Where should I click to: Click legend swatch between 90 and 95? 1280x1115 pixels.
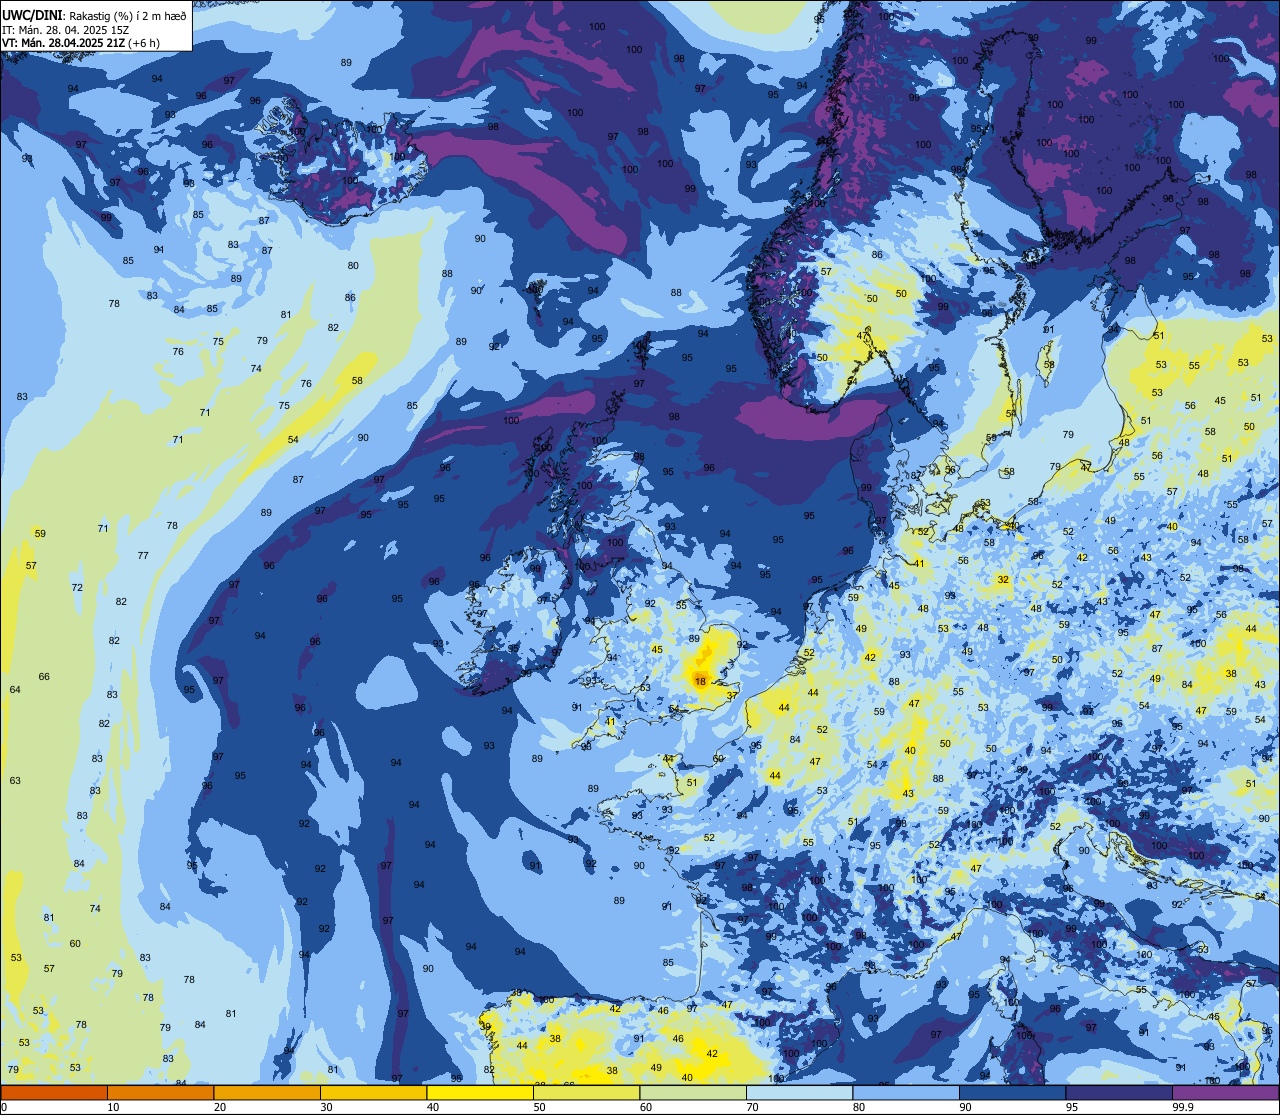tap(1013, 1093)
